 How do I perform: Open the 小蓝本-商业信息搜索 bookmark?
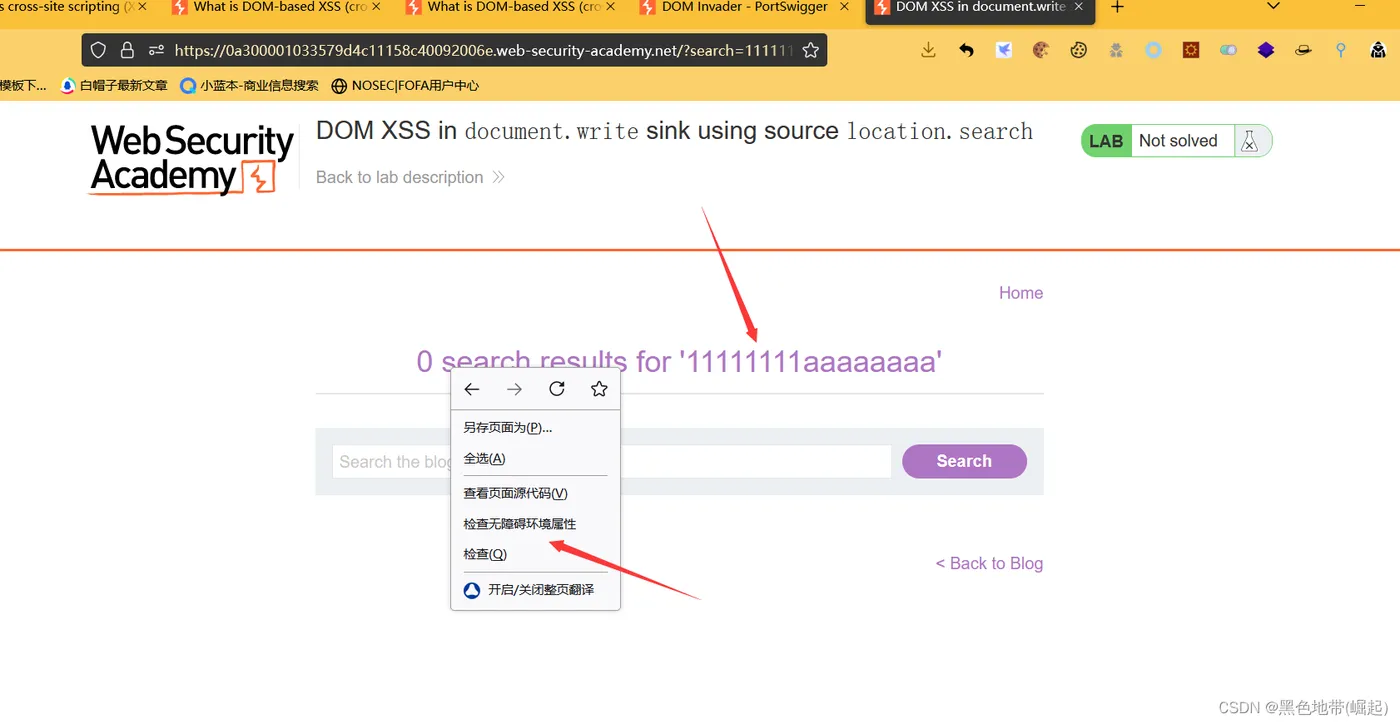pyautogui.click(x=249, y=86)
